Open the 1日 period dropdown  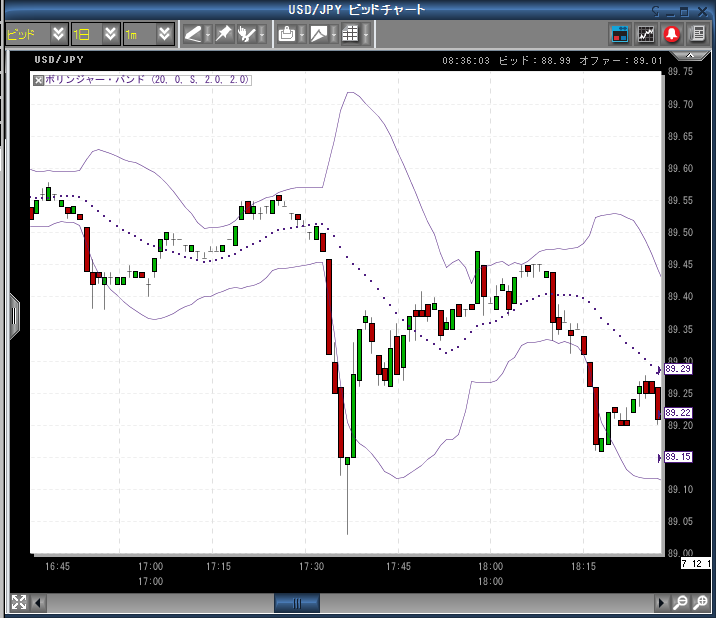111,34
